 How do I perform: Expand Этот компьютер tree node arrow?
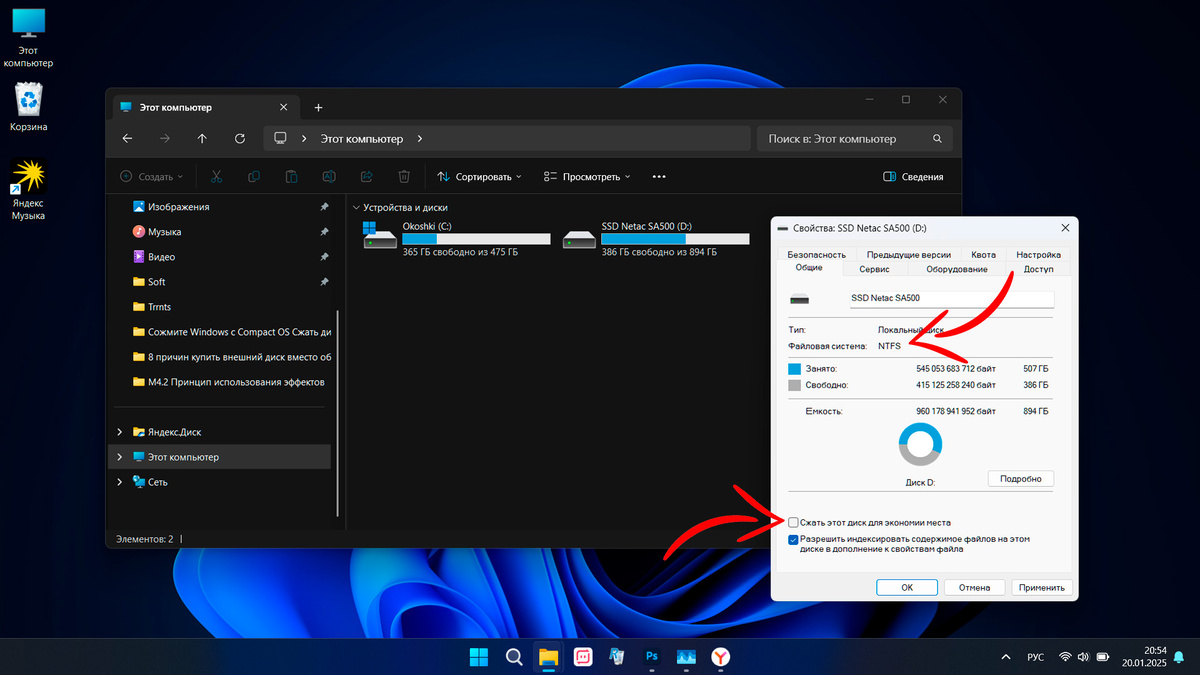(x=120, y=457)
